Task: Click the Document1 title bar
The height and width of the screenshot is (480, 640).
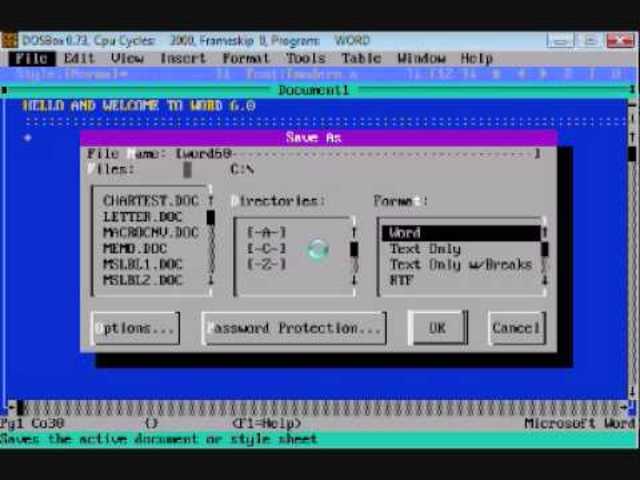Action: pos(313,90)
